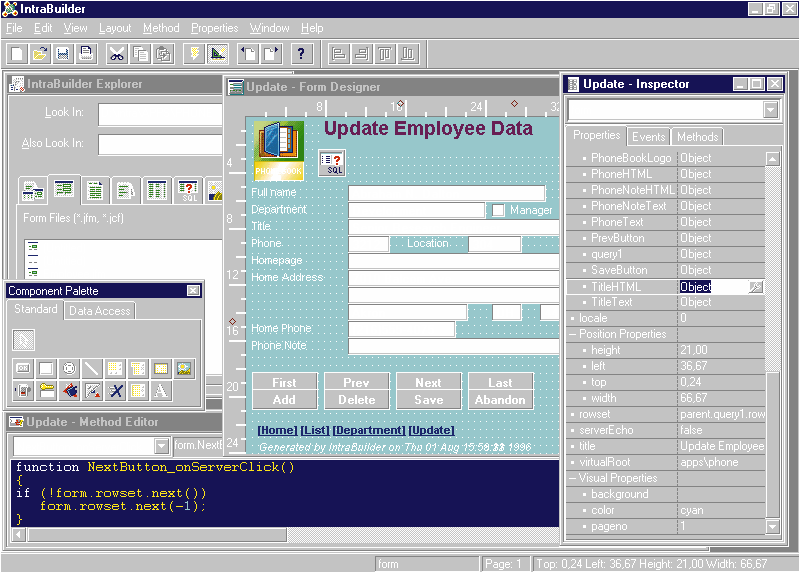Click the Align left edges toolbar icon
The height and width of the screenshot is (573, 800).
338,54
